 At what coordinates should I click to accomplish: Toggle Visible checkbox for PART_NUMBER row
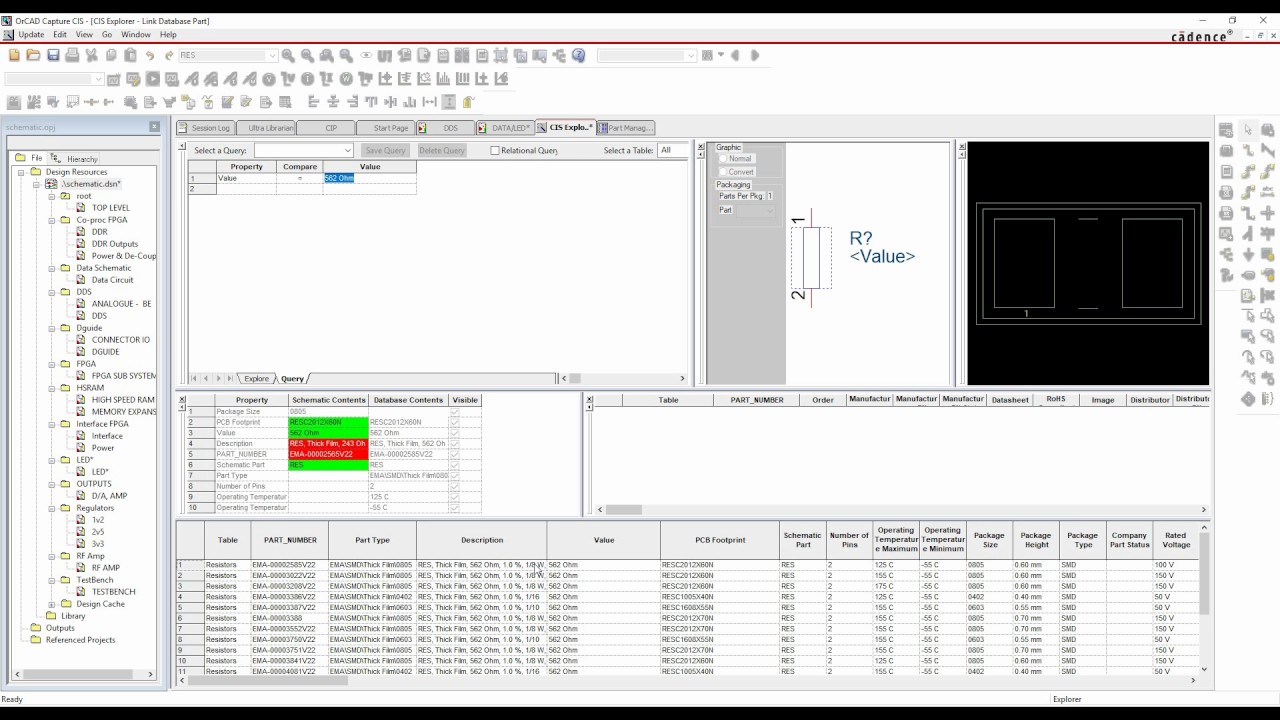pyautogui.click(x=455, y=454)
